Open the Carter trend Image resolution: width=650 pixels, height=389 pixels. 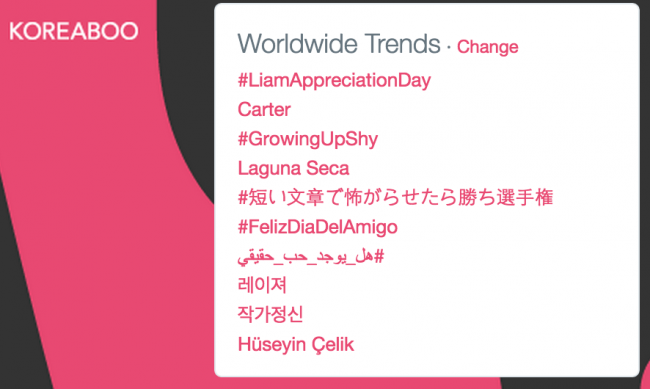[x=264, y=110]
